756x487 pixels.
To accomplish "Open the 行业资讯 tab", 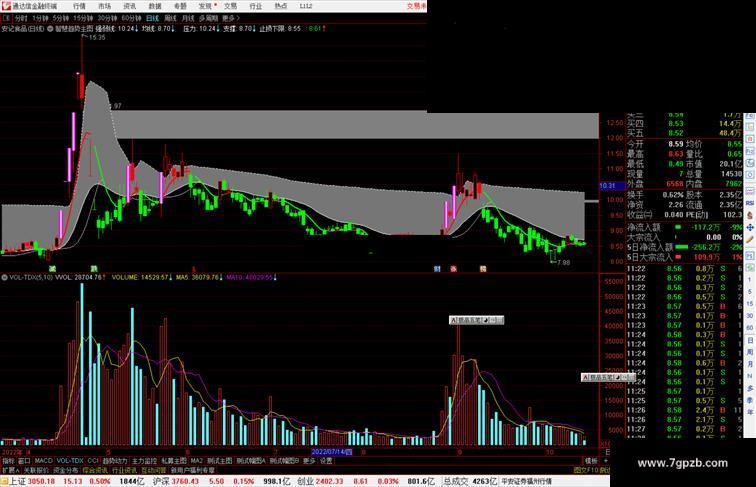I will tap(124, 470).
